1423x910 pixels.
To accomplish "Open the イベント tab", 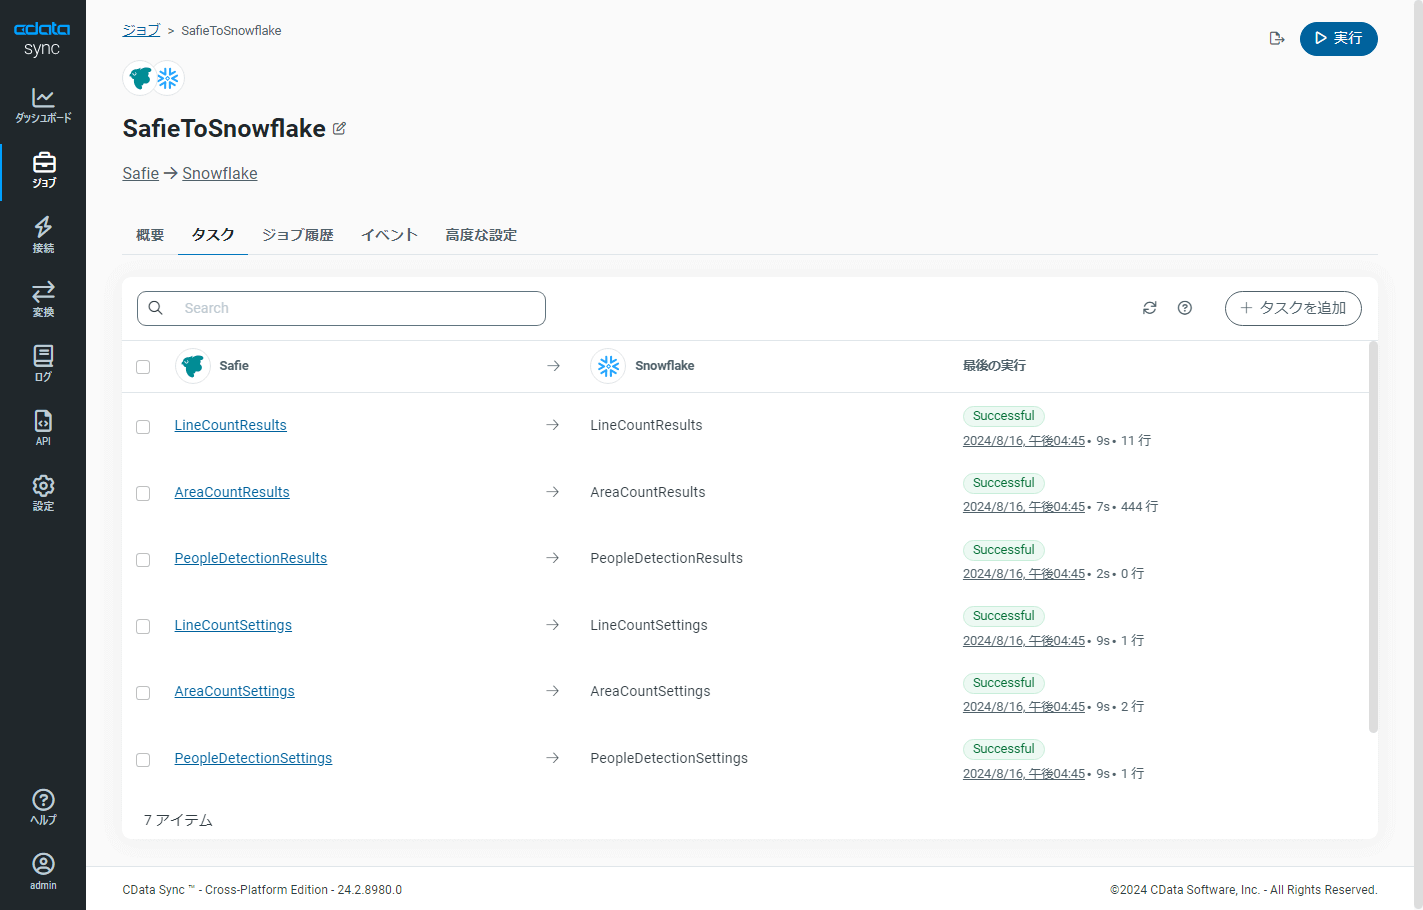I will 390,235.
